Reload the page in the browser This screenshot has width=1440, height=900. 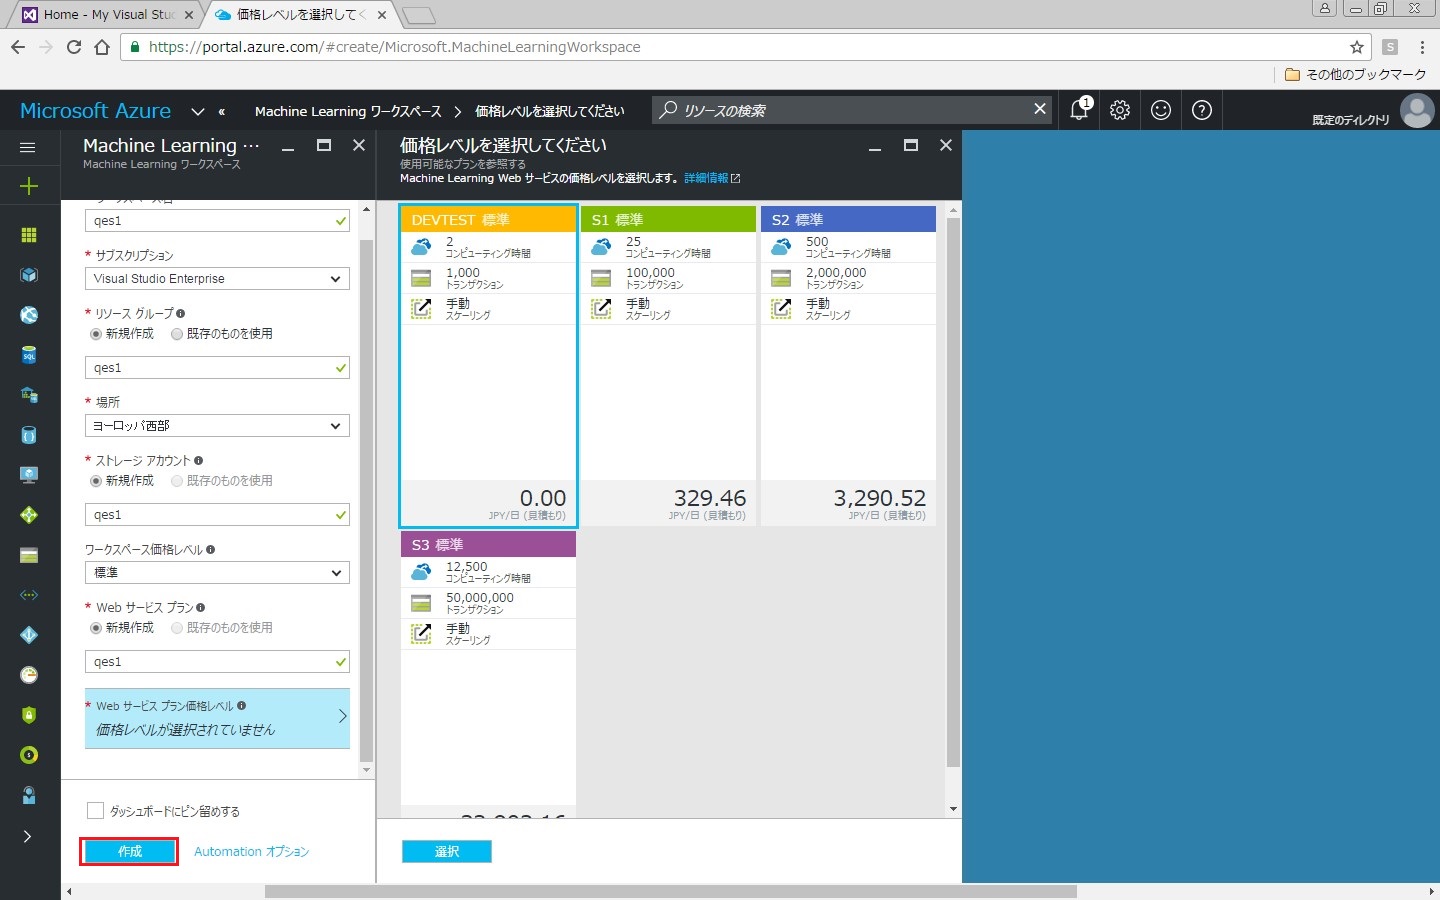click(x=74, y=47)
